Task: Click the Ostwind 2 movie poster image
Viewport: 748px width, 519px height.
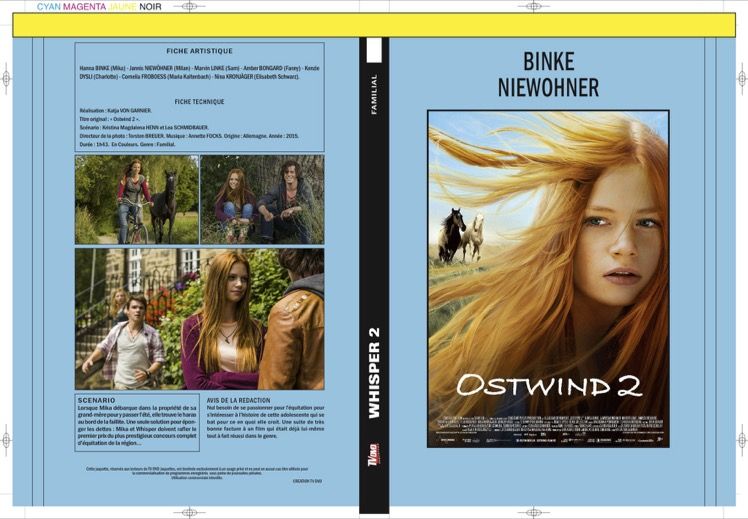Action: pos(548,279)
